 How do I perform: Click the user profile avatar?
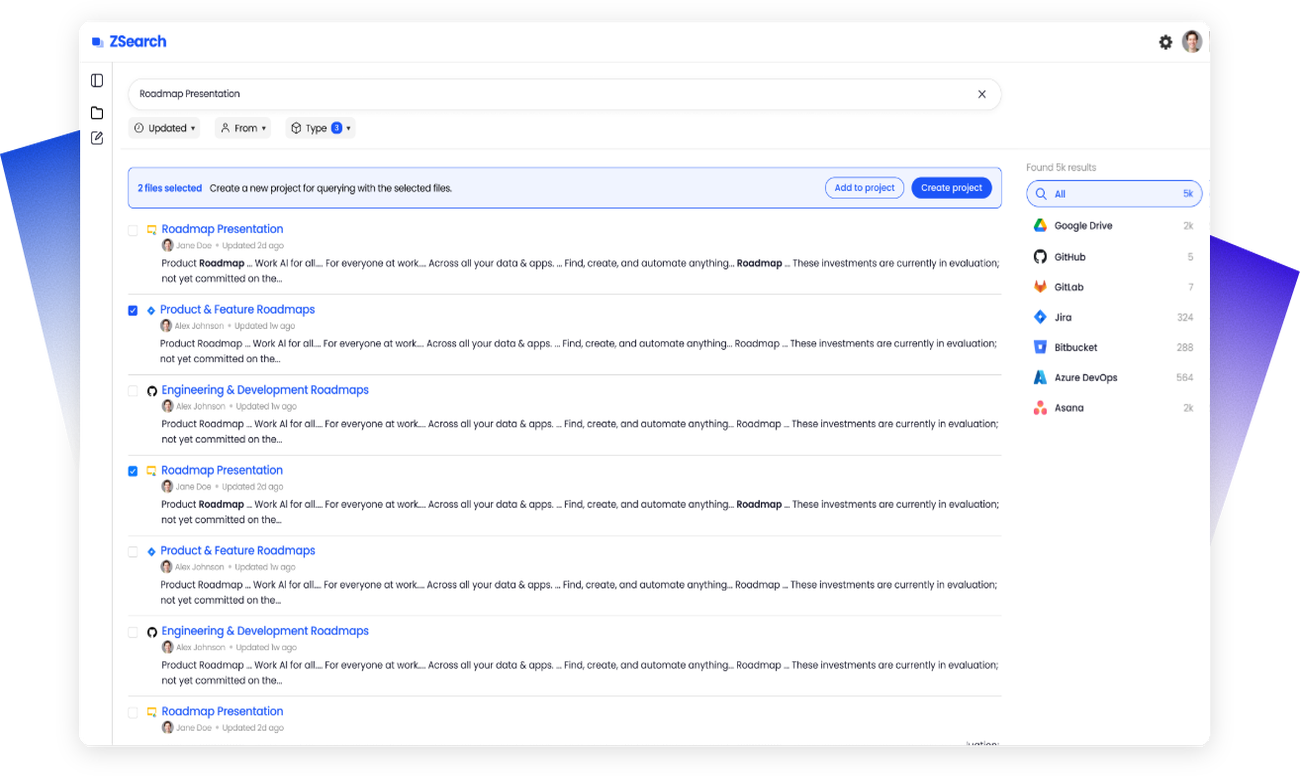point(1191,42)
